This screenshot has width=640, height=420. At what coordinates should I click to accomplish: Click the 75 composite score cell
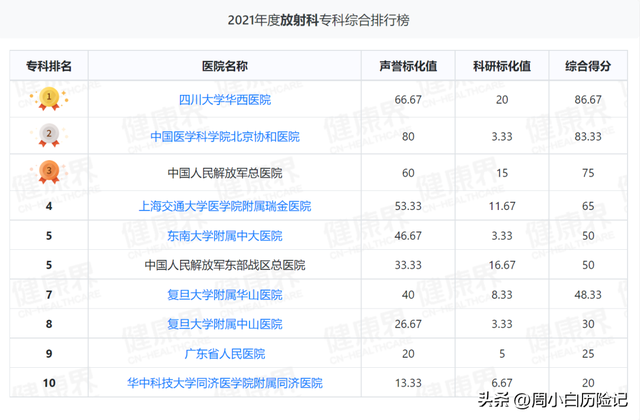(x=588, y=173)
